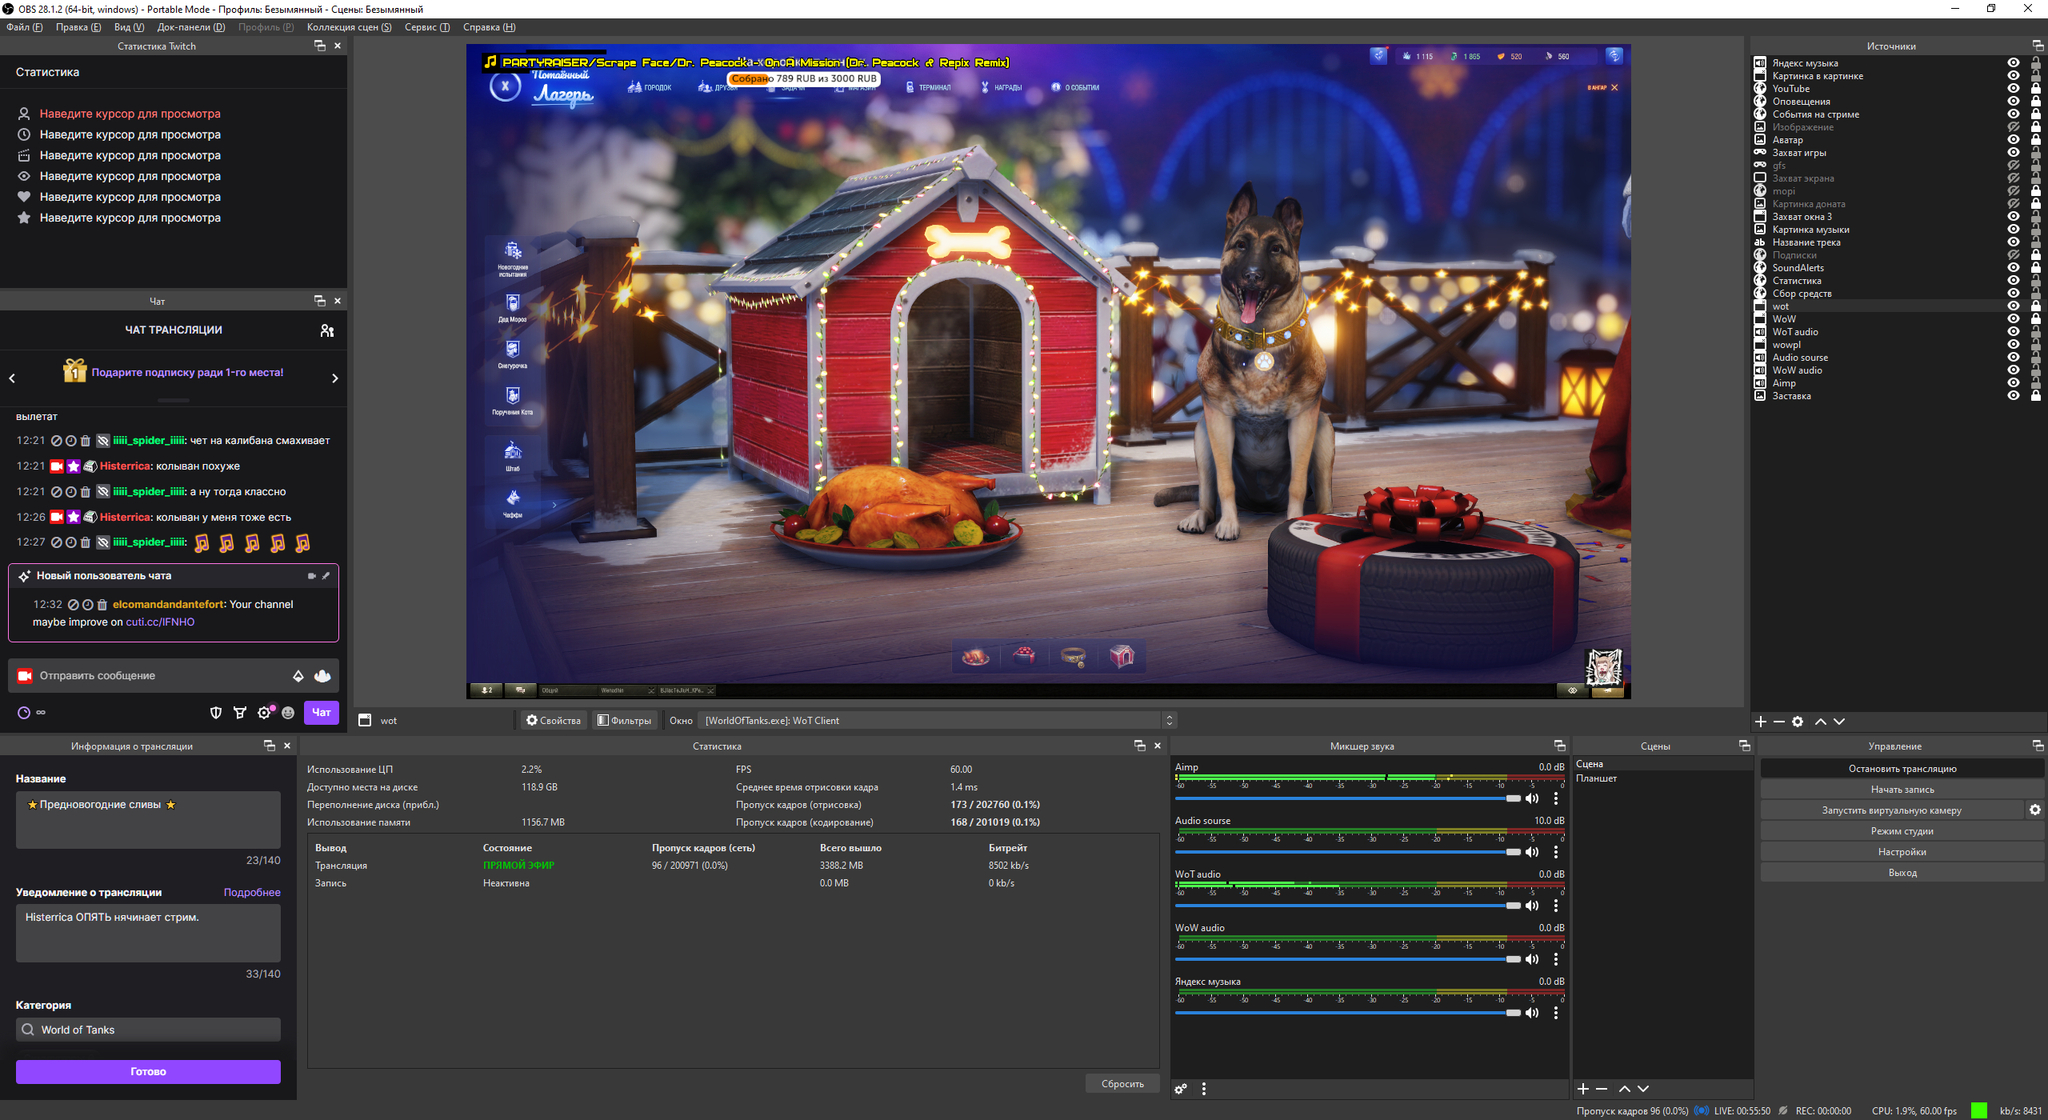Move scene up in Scenes panel
This screenshot has width=2048, height=1120.
pos(1625,1089)
